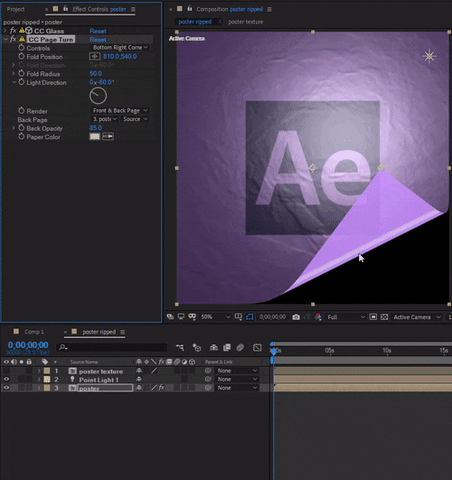Toggle the transparency grid icon
The width and height of the screenshot is (452, 480).
(384, 317)
